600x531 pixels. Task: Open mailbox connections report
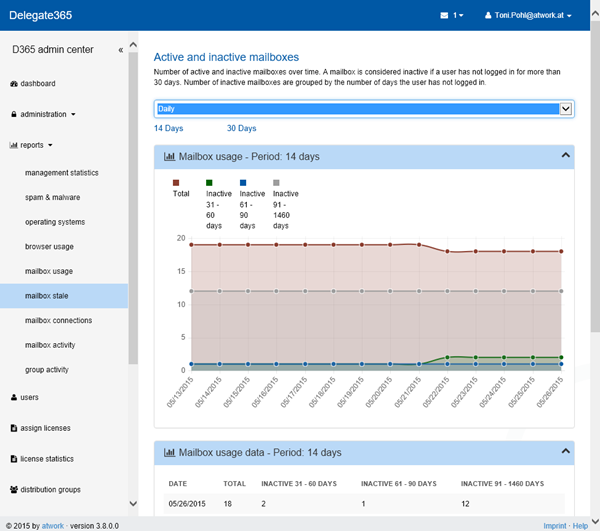(x=58, y=320)
